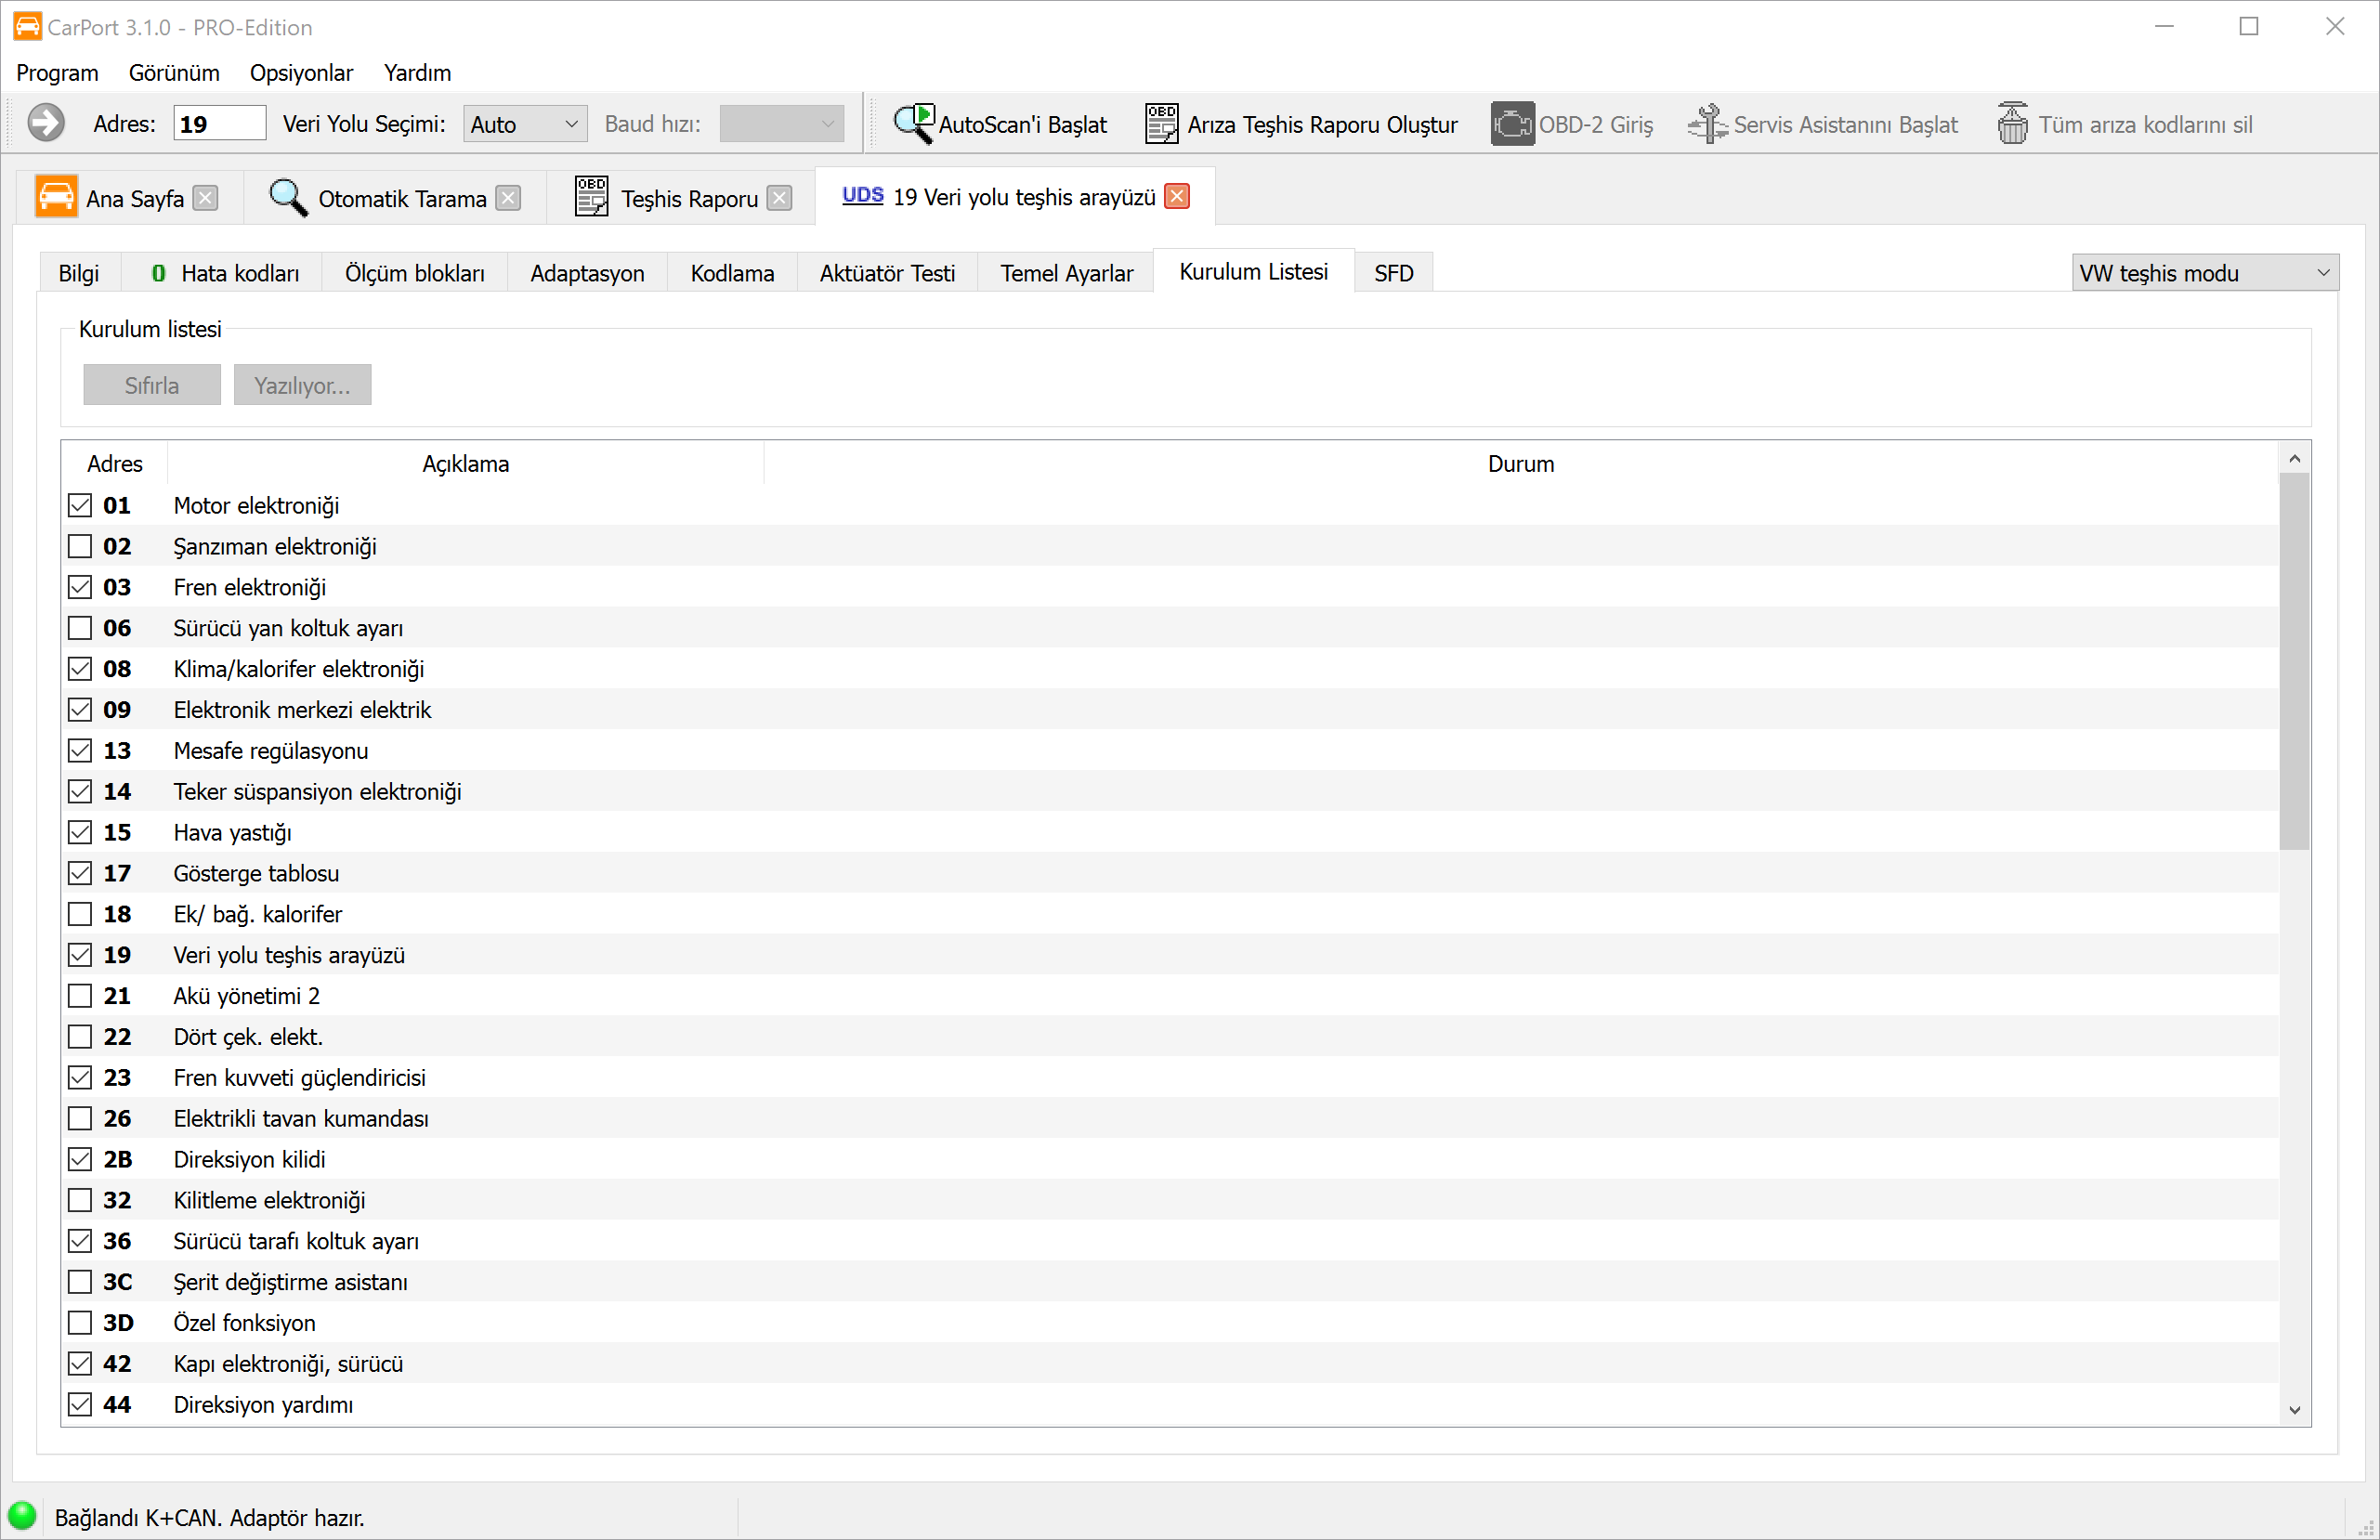Image resolution: width=2380 pixels, height=1540 pixels.
Task: Close the Otomatik Tarama tab
Action: pyautogui.click(x=509, y=198)
